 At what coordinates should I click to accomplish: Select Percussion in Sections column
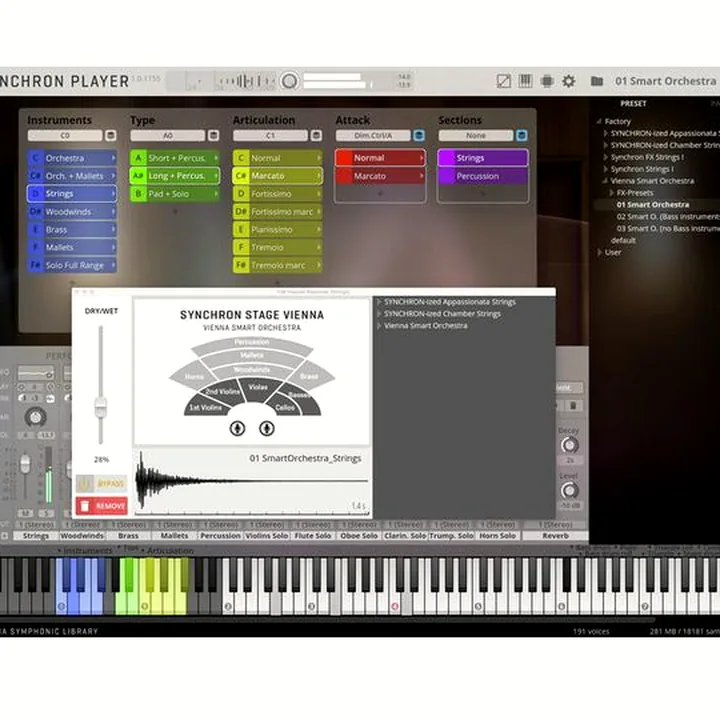[x=483, y=176]
